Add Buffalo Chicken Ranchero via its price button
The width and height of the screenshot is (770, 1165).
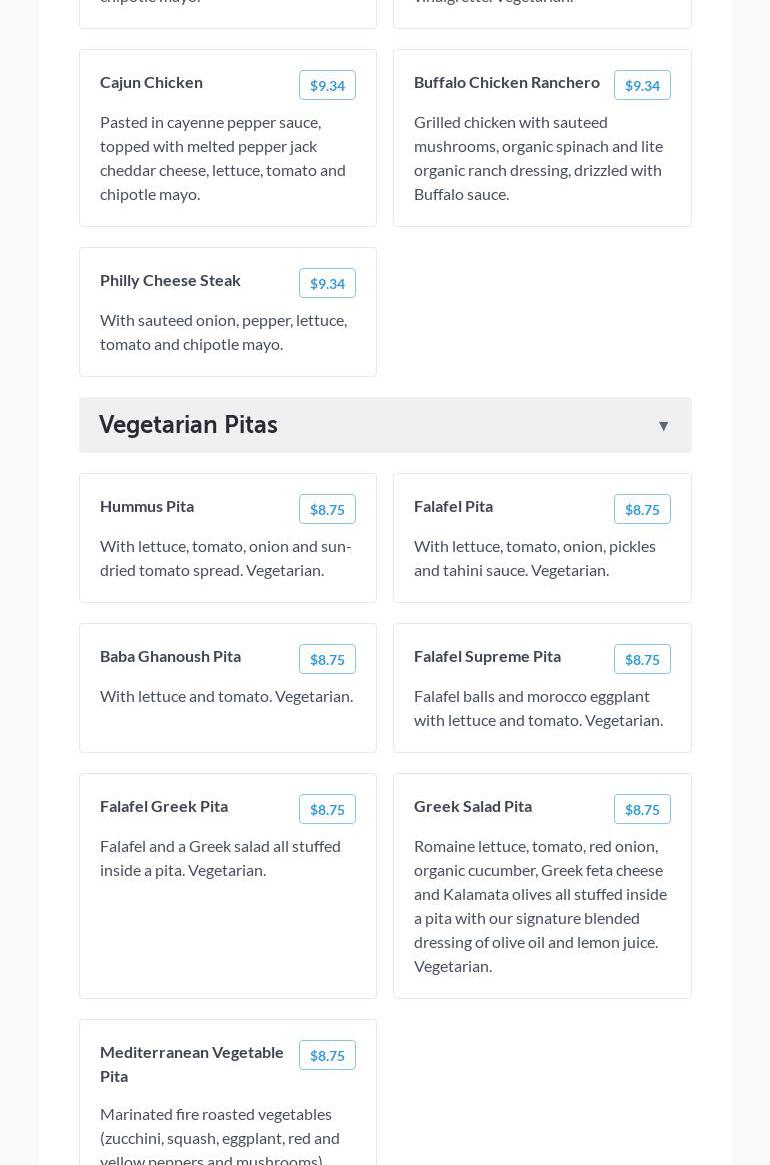642,85
